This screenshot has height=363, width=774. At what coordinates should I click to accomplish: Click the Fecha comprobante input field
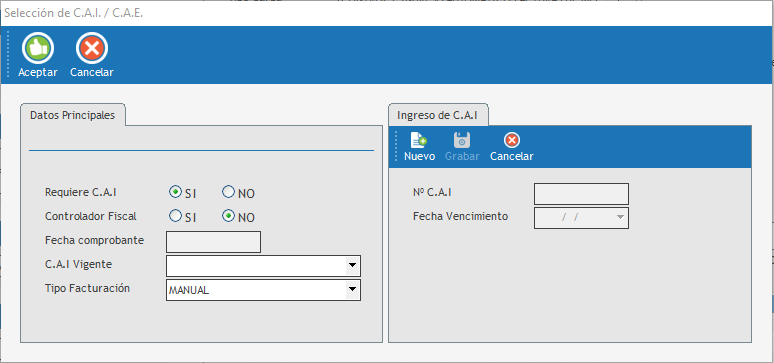point(213,242)
